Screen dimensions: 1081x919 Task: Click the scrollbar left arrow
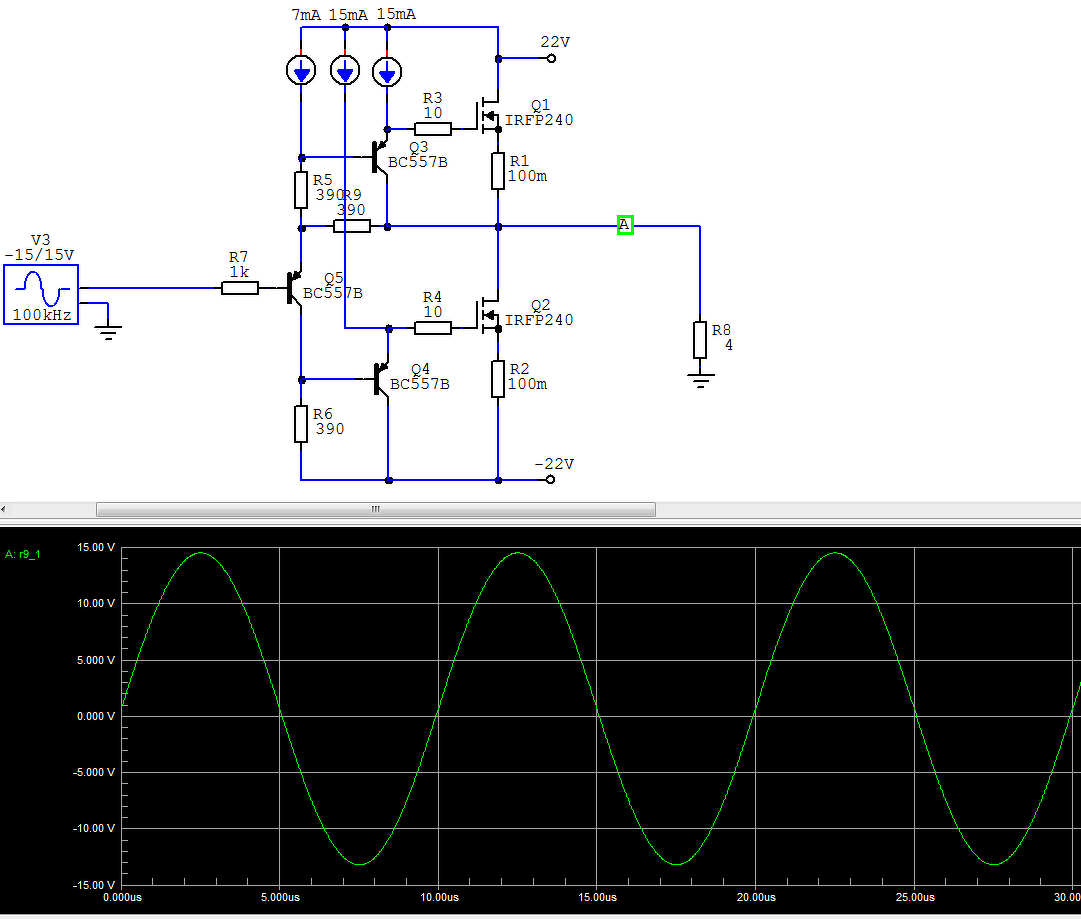[3, 509]
